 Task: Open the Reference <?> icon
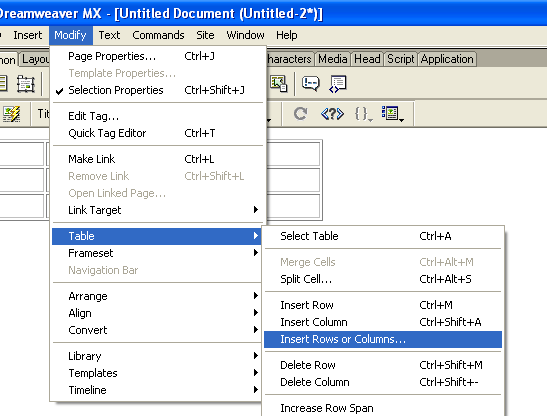(x=332, y=113)
